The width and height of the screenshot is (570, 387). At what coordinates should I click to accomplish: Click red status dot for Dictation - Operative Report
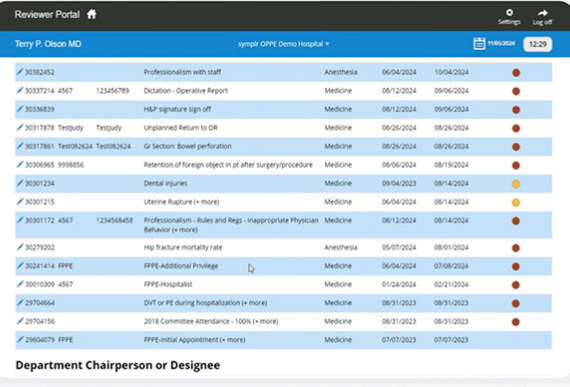(516, 91)
